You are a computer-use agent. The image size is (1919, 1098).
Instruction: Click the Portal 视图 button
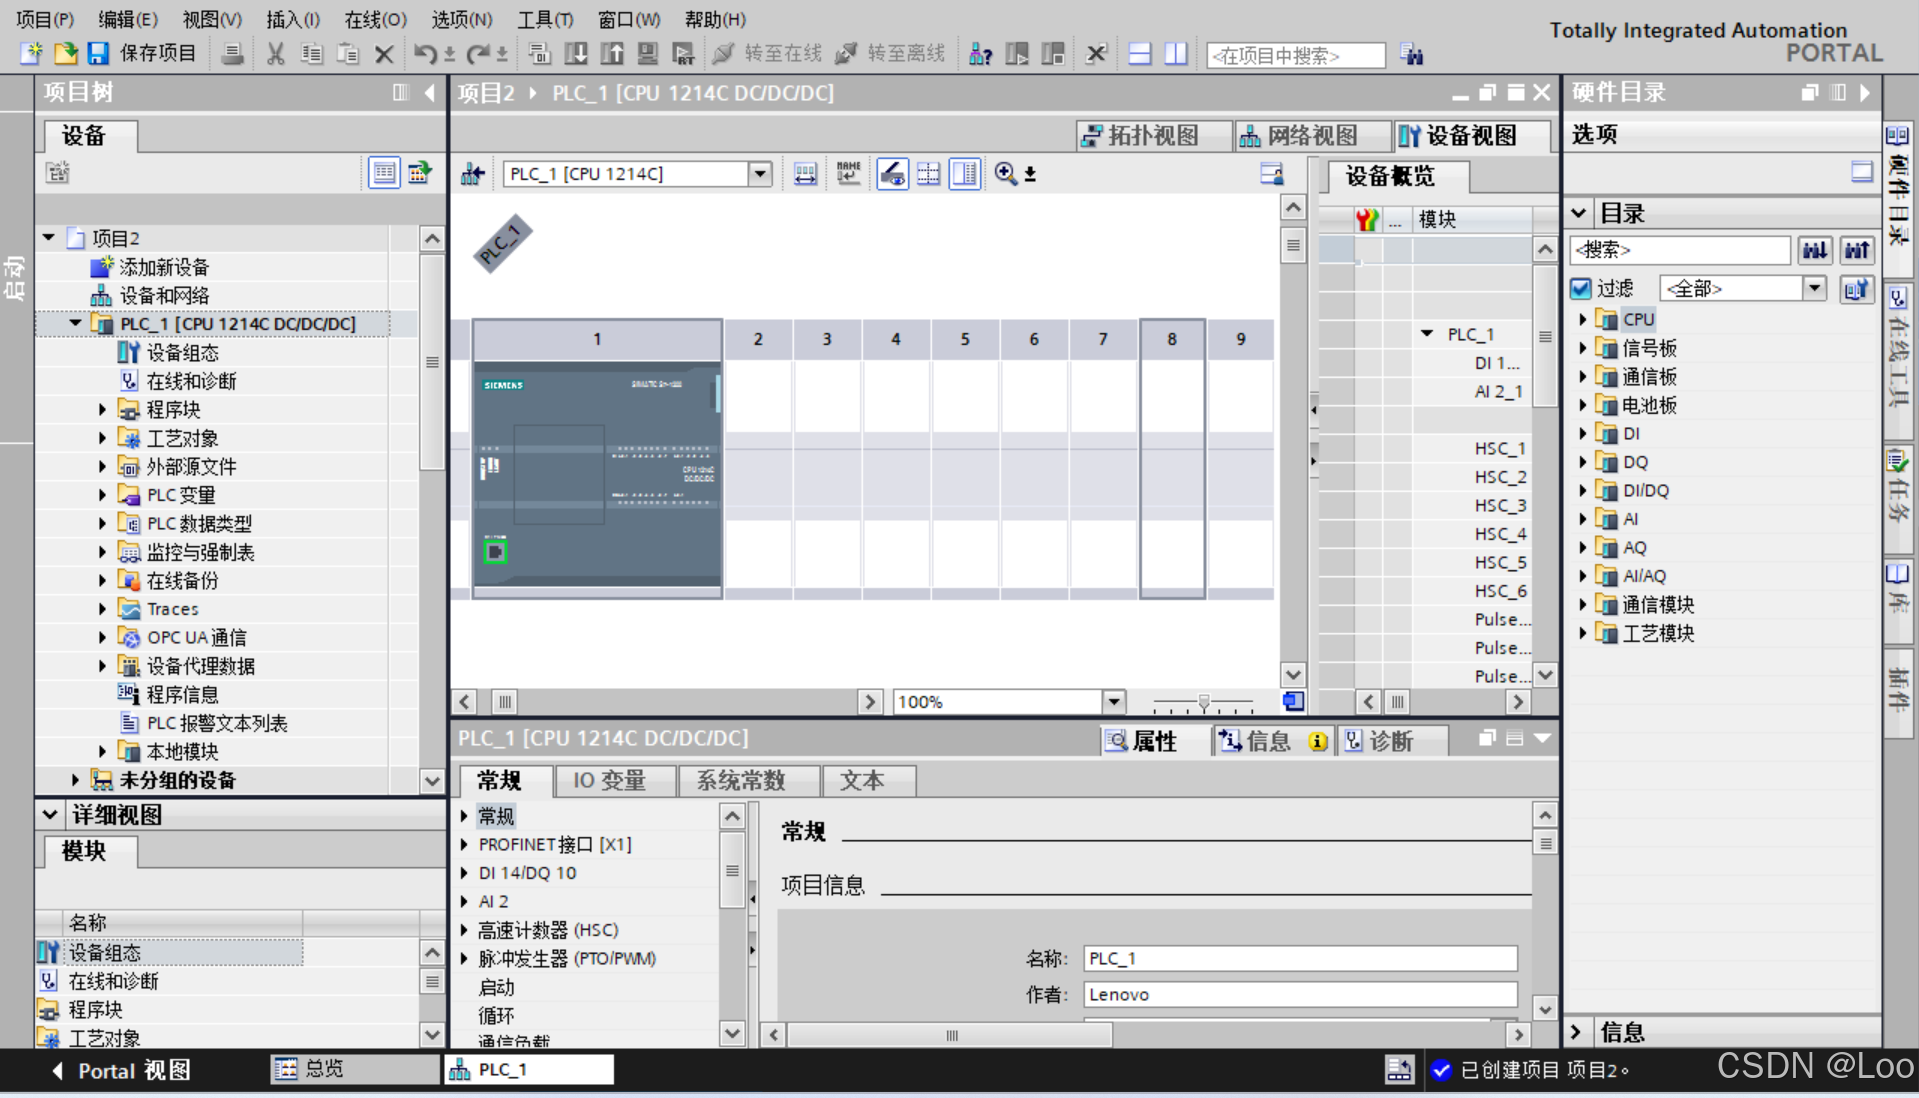tap(120, 1070)
